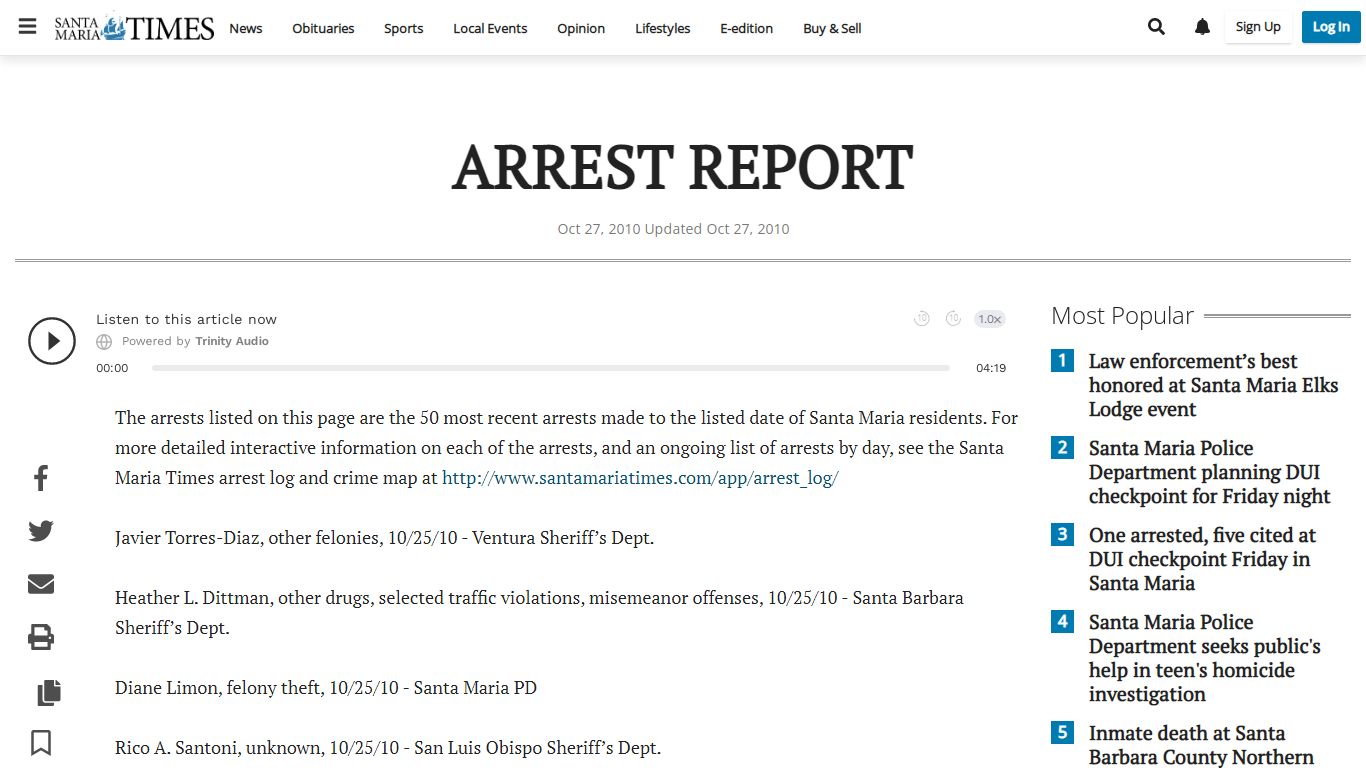Select popular item number 1 badge

pos(1062,361)
